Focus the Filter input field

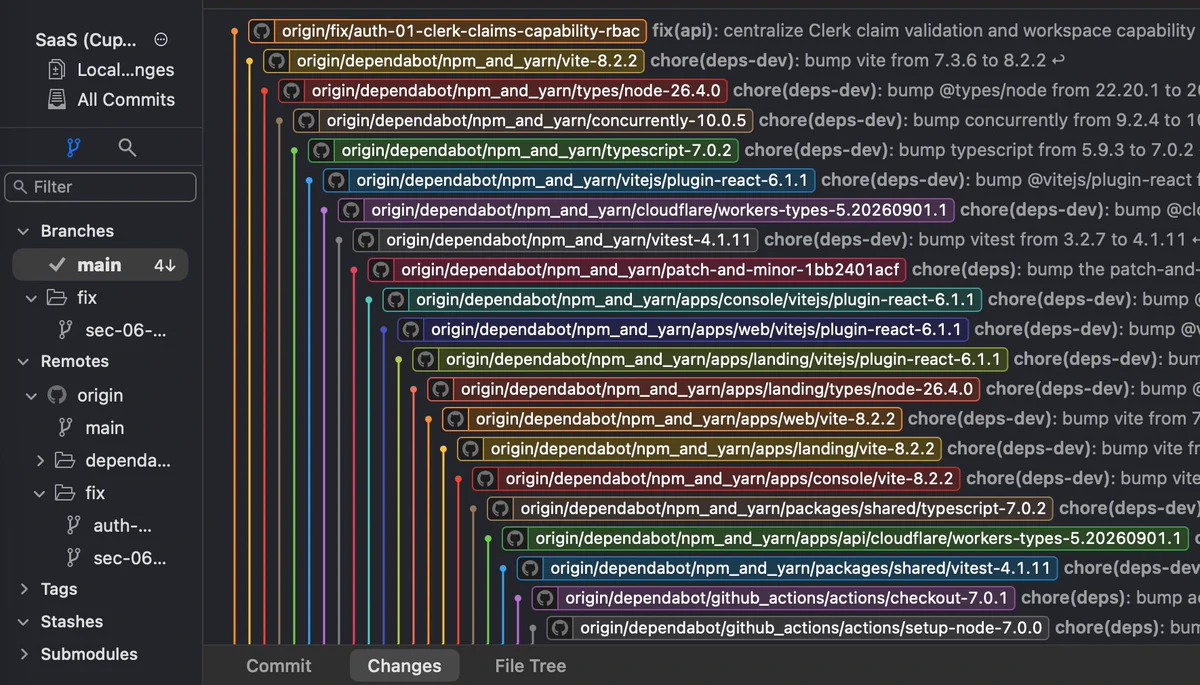(x=100, y=187)
